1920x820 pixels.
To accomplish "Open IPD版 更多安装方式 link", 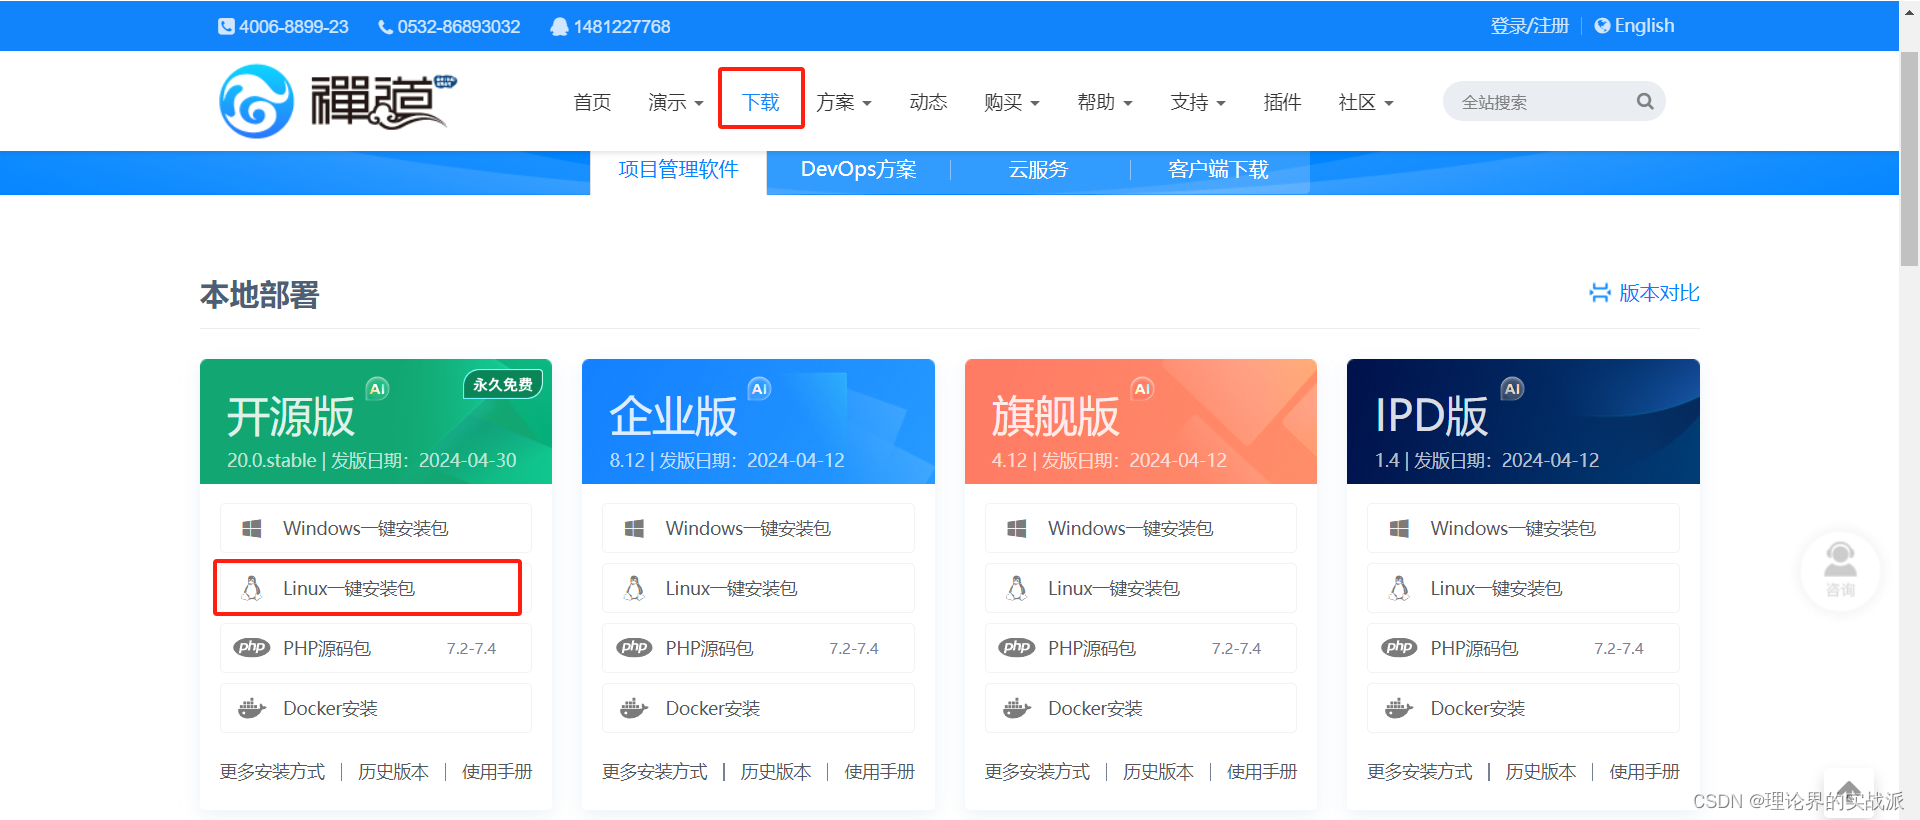I will pos(1419,772).
